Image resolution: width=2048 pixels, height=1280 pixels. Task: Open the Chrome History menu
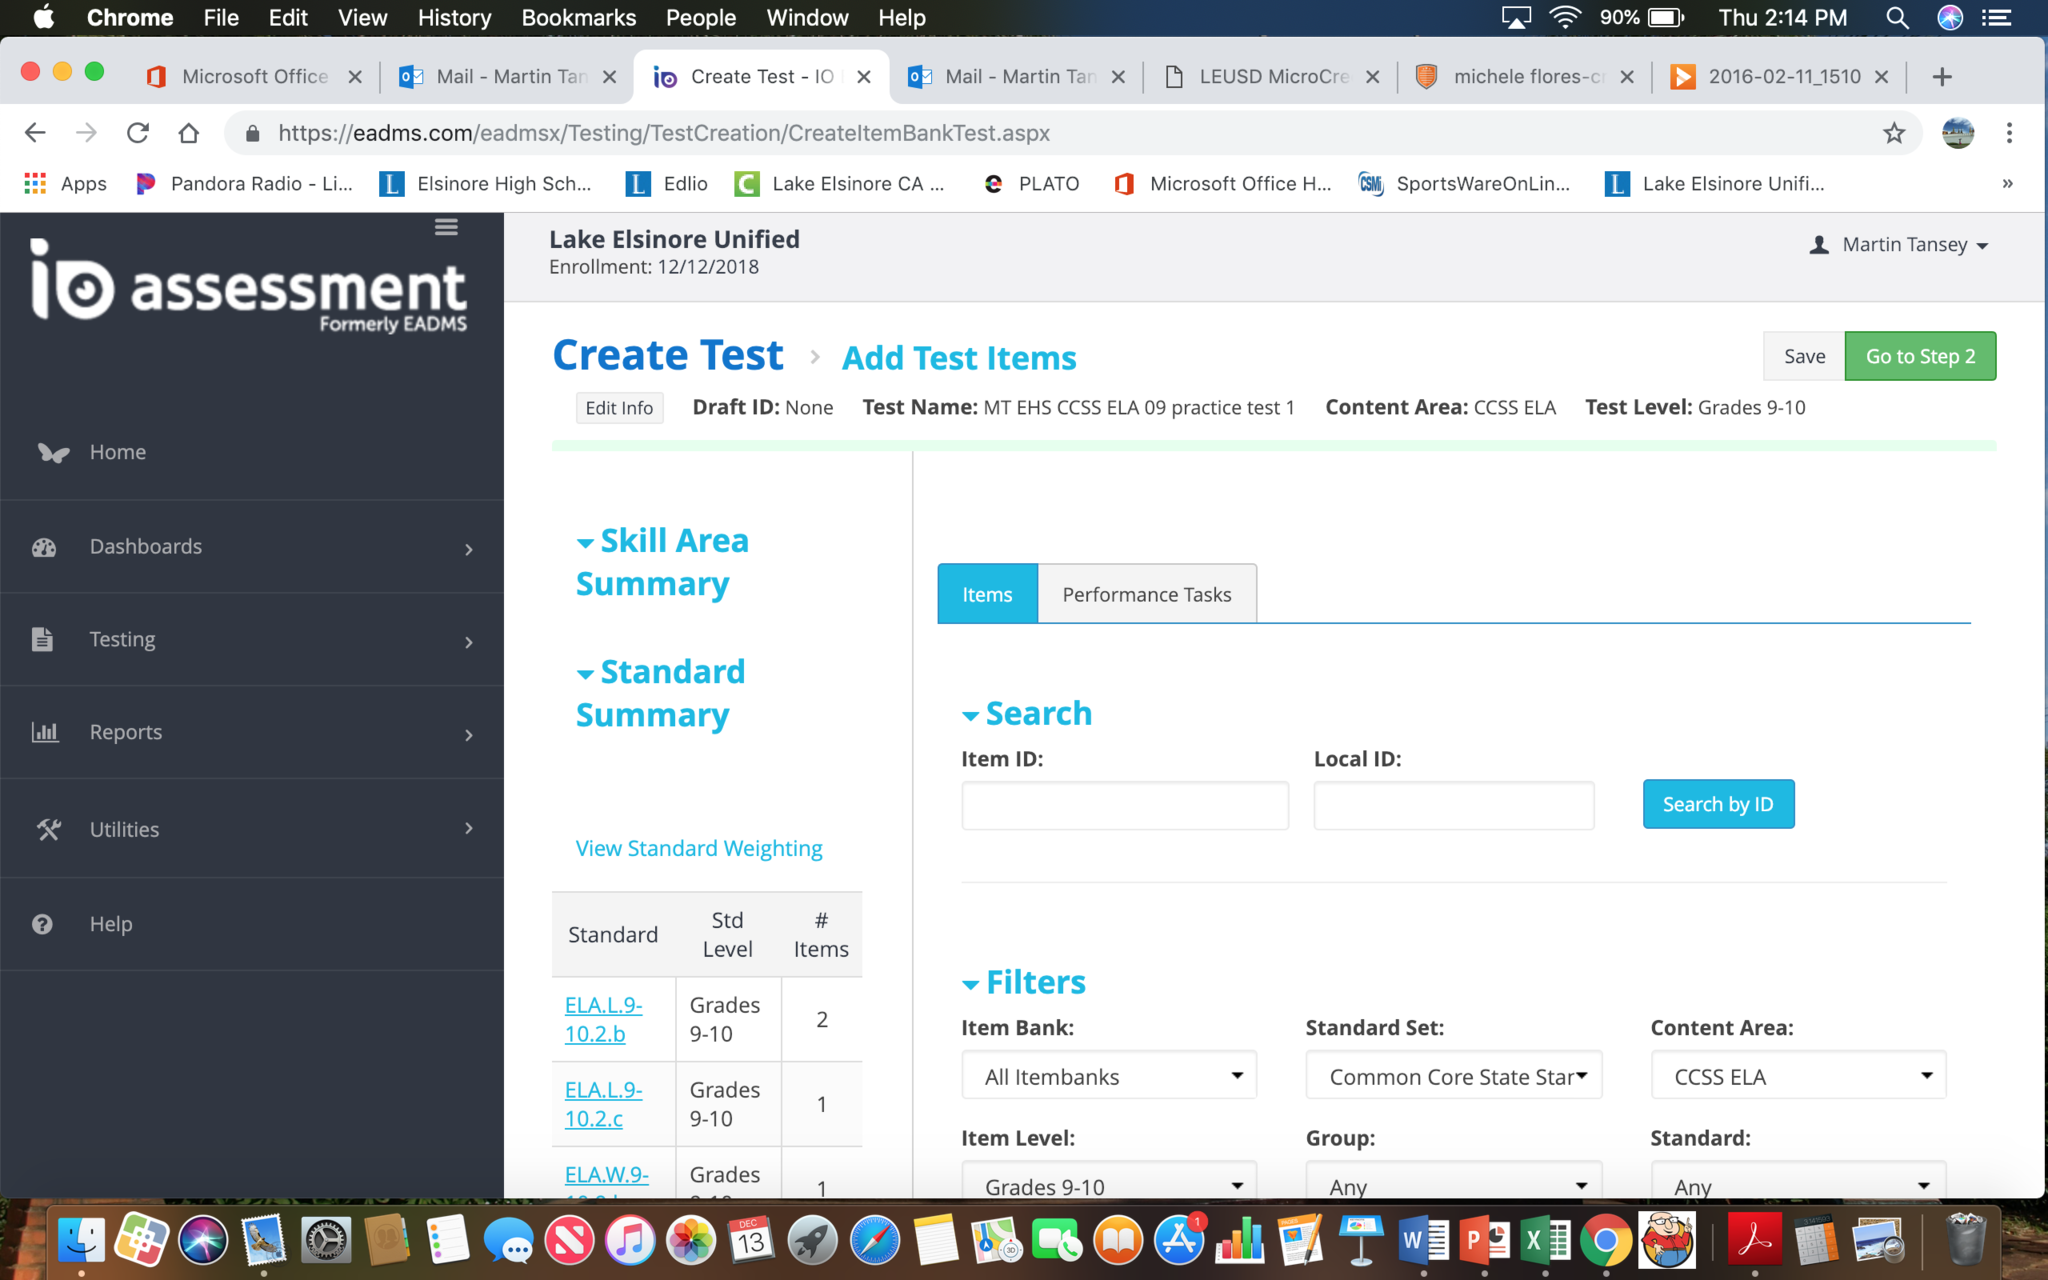(x=454, y=17)
